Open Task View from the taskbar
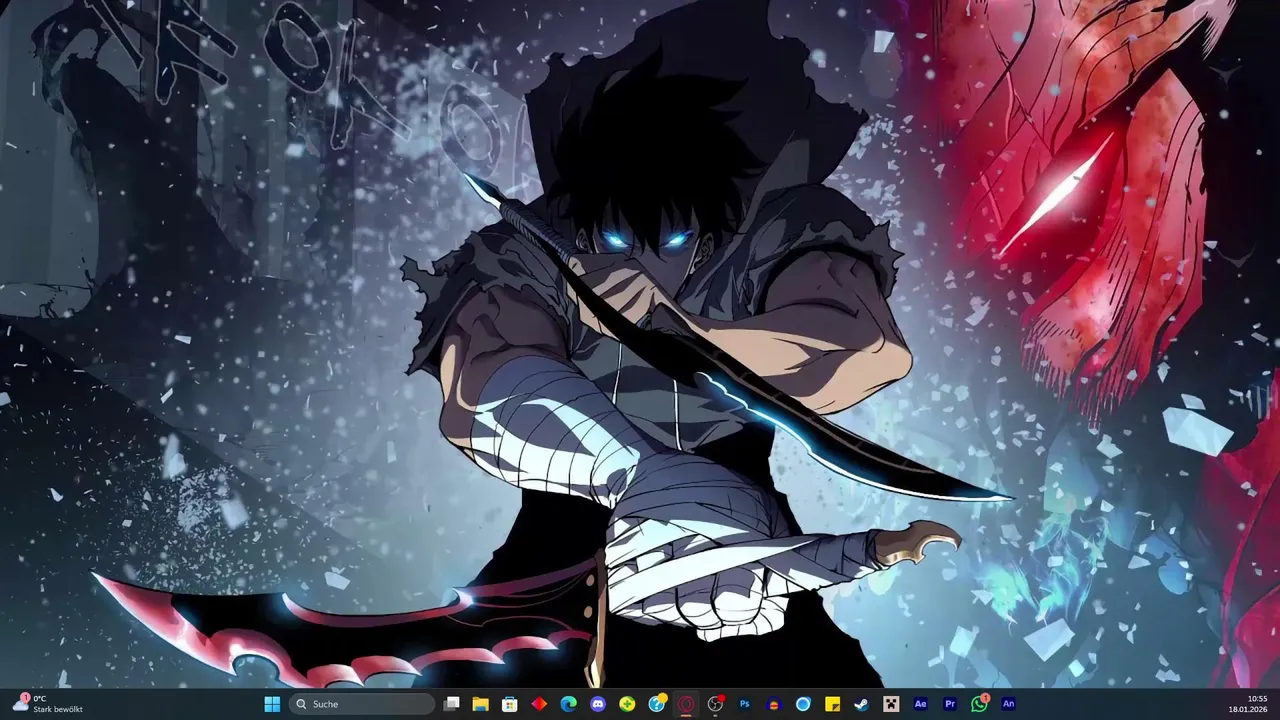The height and width of the screenshot is (720, 1280). [x=452, y=704]
